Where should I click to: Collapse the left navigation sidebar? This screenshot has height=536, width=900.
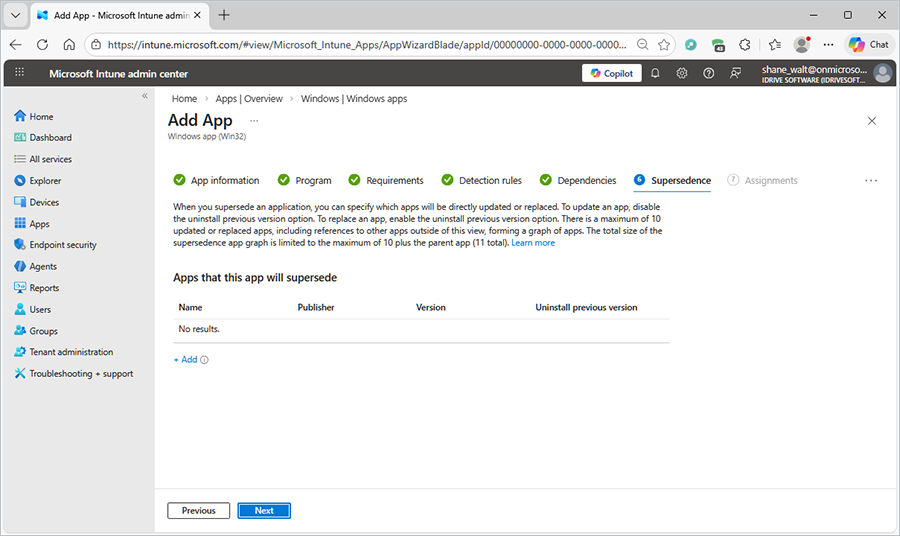click(x=144, y=96)
